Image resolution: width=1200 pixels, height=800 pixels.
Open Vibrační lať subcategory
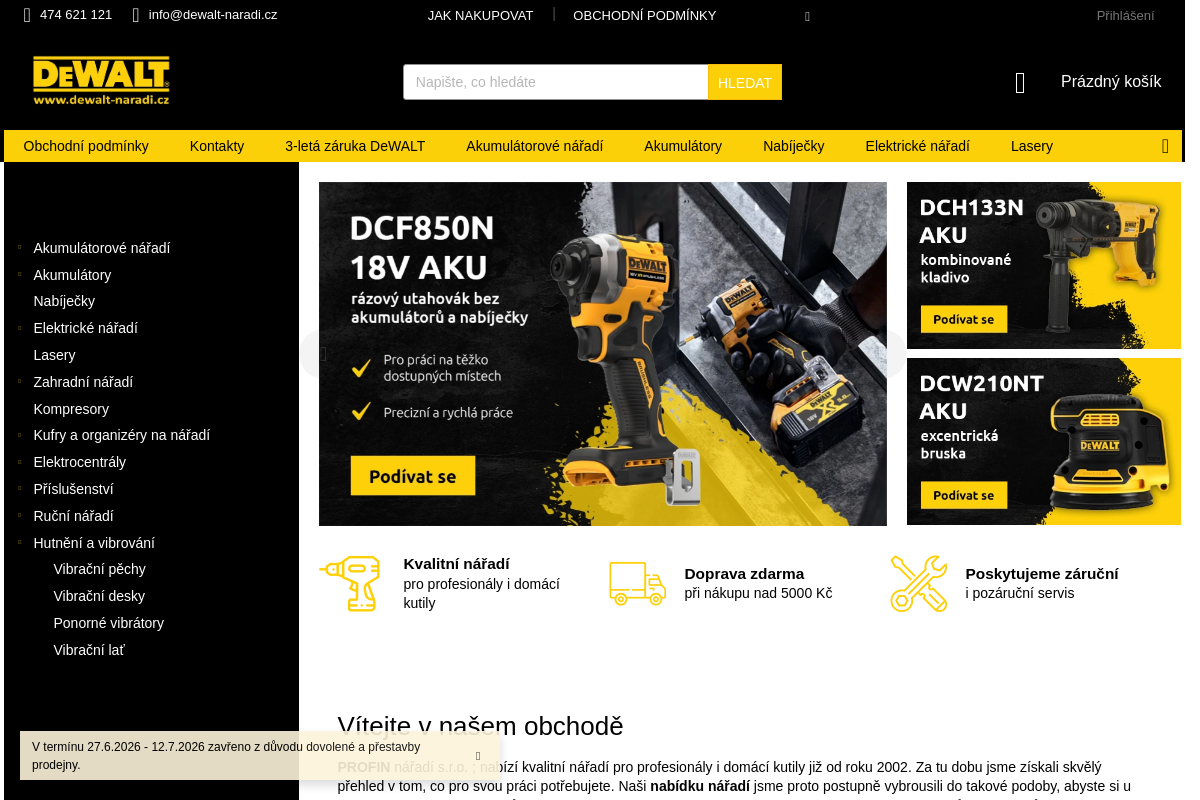click(89, 650)
